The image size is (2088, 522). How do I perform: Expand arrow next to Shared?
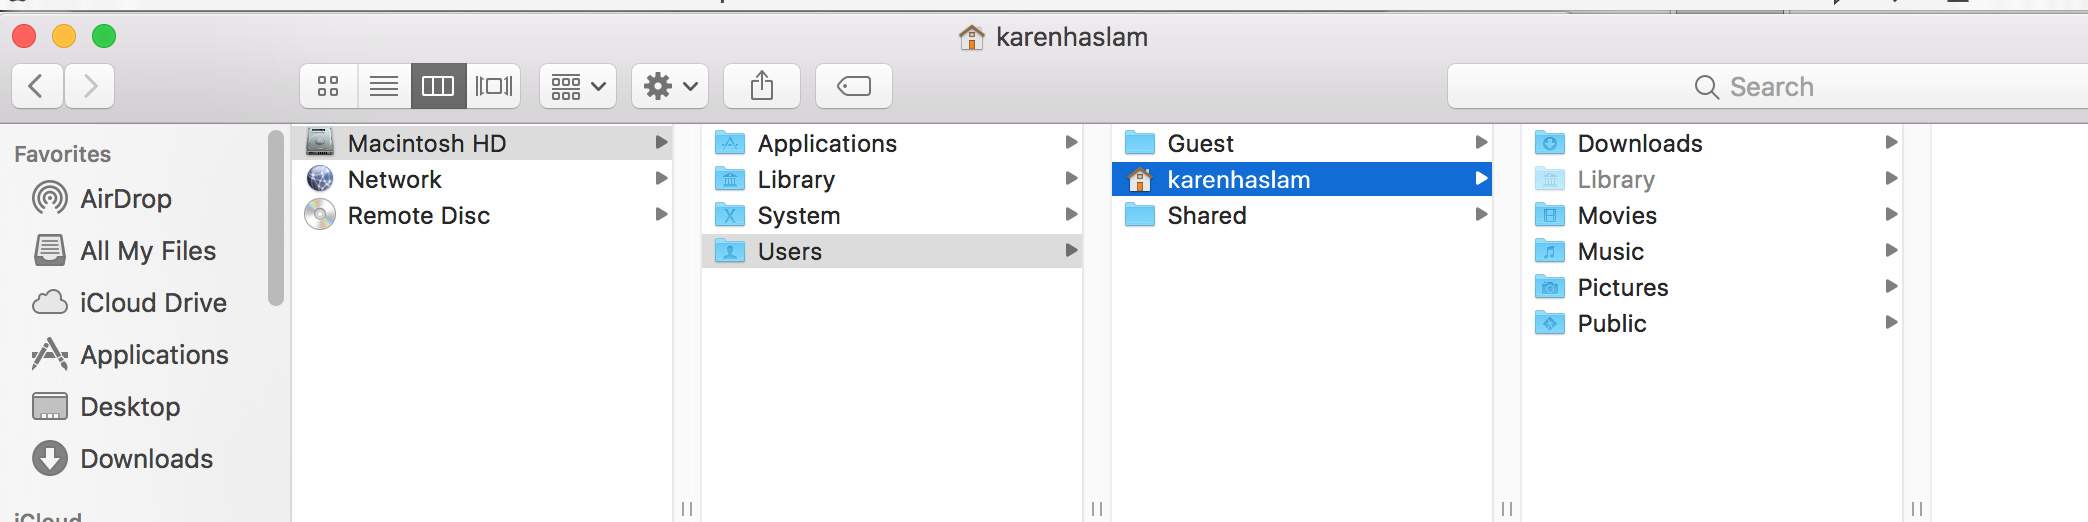[1481, 214]
